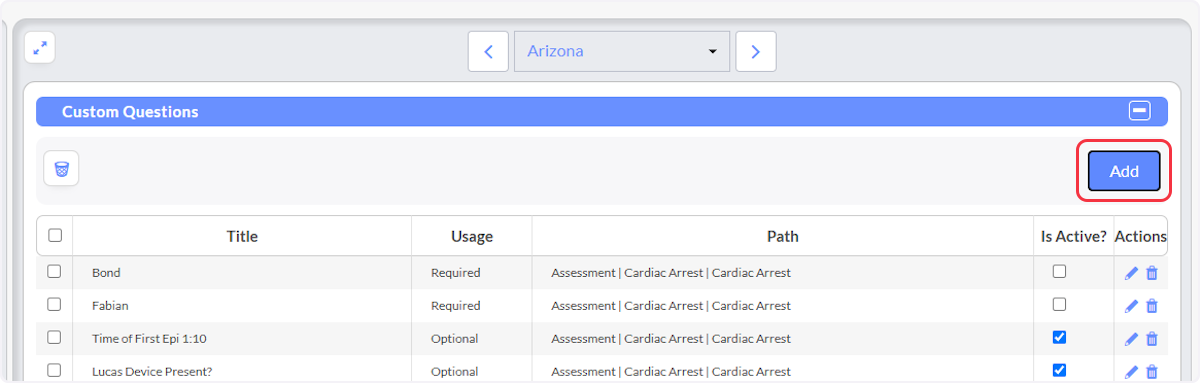Delete the Lucas Device Present? question

(x=1151, y=372)
